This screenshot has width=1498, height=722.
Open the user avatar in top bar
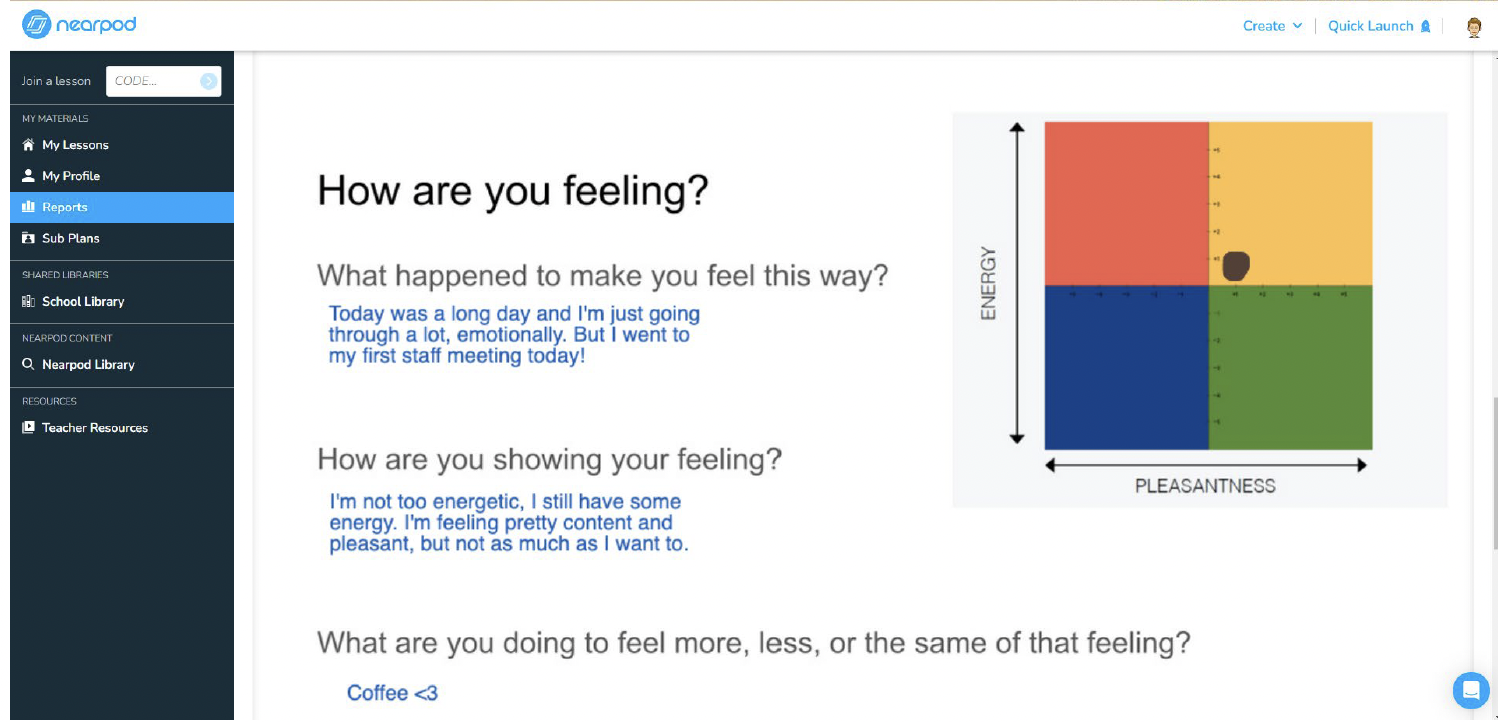point(1473,27)
